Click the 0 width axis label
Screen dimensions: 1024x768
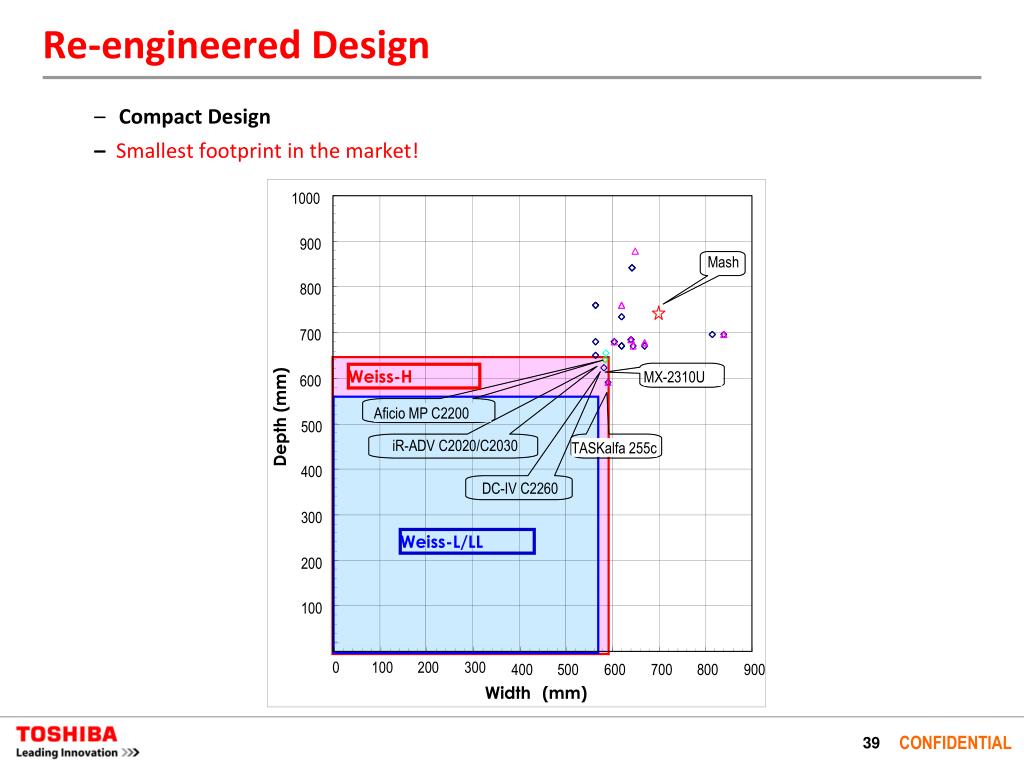click(x=336, y=667)
